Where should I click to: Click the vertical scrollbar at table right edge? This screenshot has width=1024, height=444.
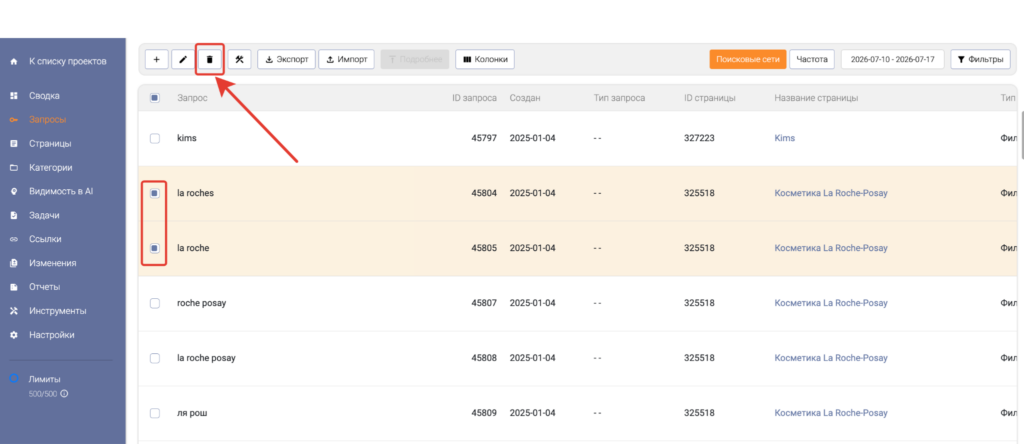pyautogui.click(x=1021, y=135)
